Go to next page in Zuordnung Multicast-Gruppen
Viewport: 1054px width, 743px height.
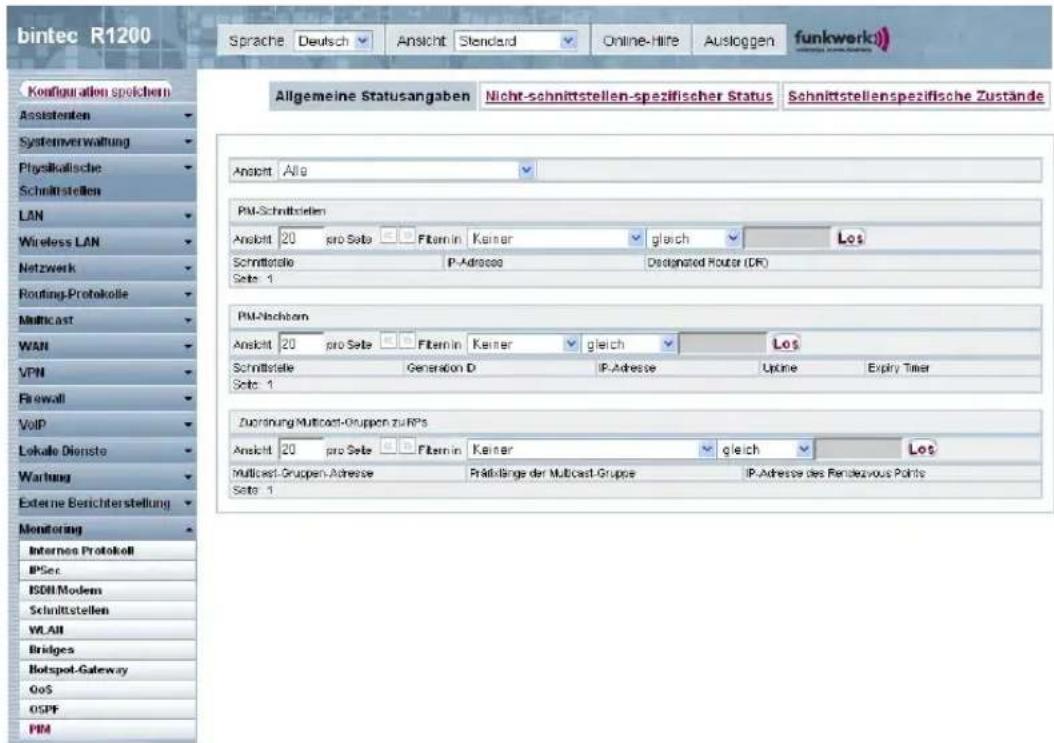pos(406,446)
